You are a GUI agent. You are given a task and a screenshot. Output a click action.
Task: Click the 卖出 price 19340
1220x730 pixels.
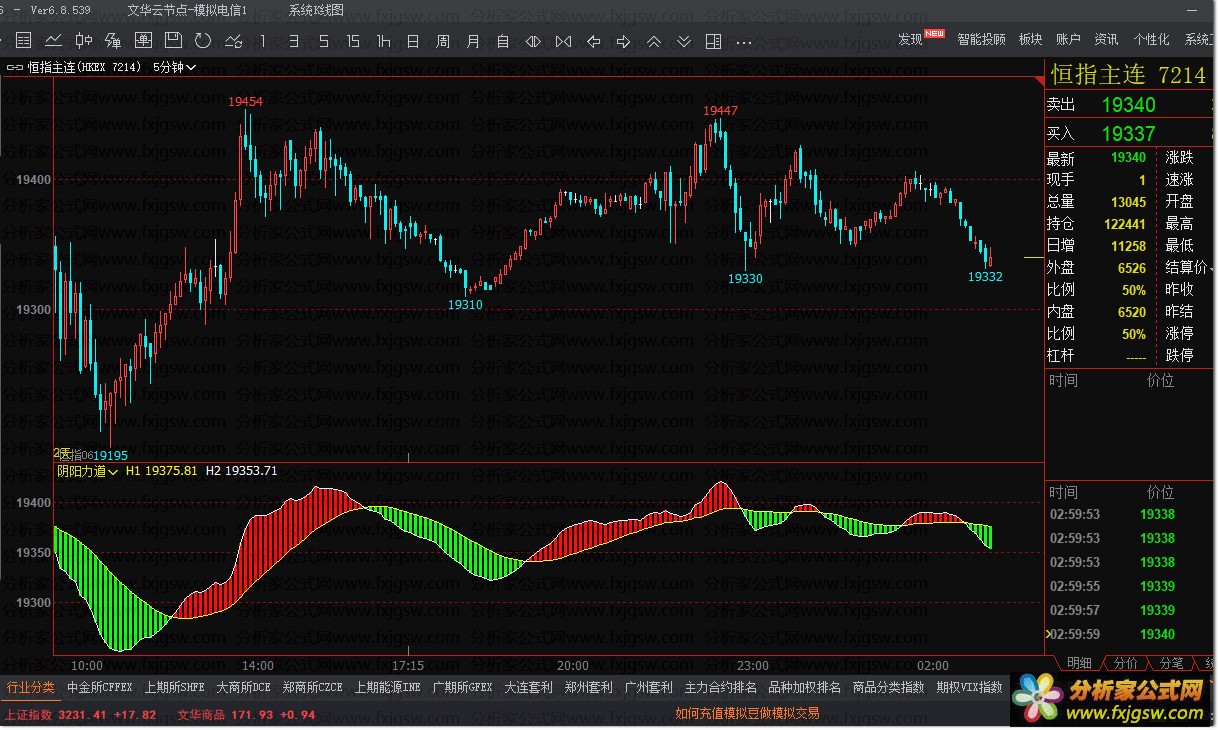click(1128, 105)
